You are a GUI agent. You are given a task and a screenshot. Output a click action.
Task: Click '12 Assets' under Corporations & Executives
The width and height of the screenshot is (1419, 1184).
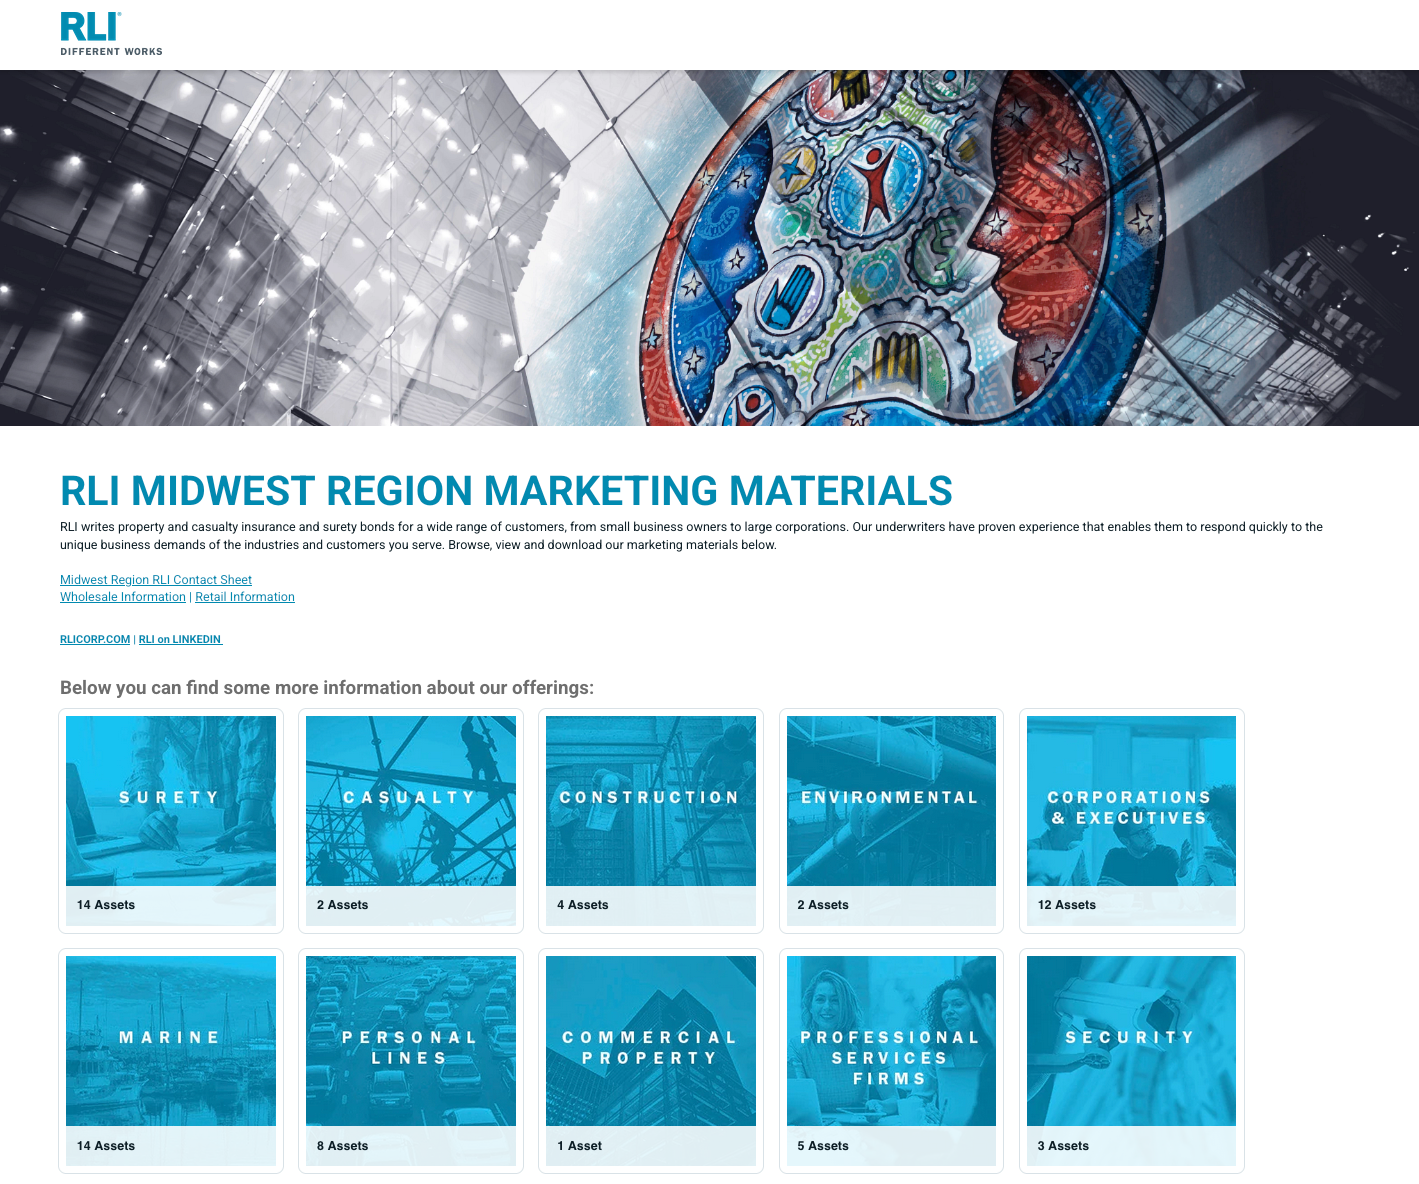point(1066,905)
